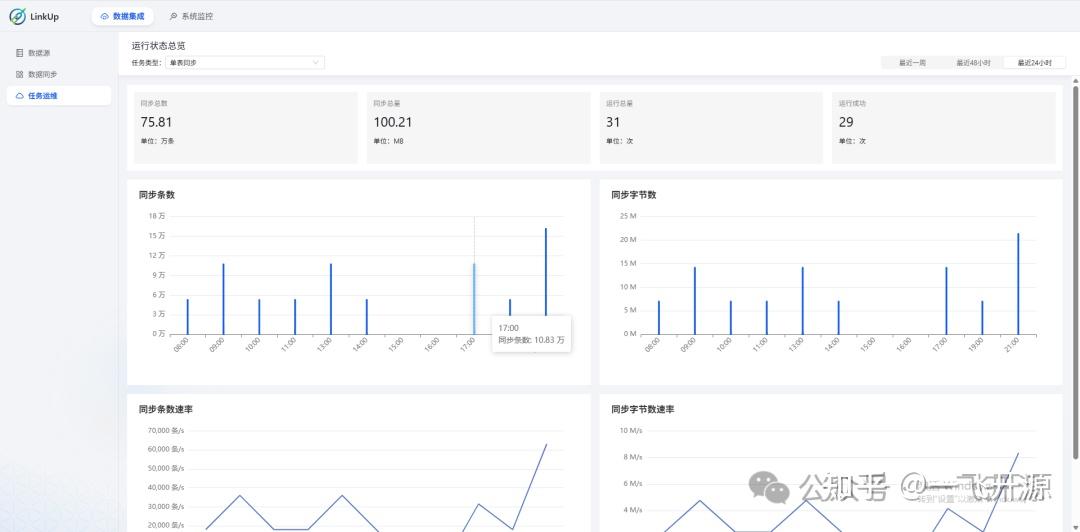Click the LinkUp logo icon
1080x532 pixels.
point(17,16)
